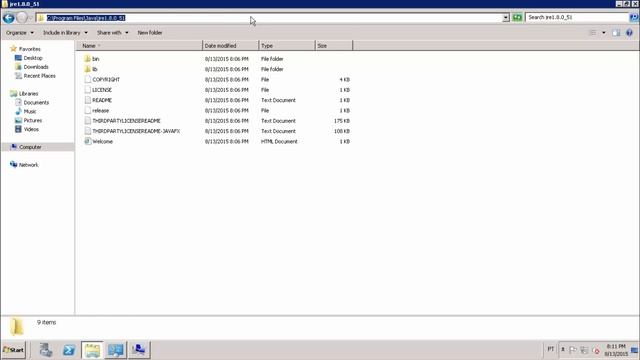The width and height of the screenshot is (640, 360).
Task: Click the Action Center flag tray icon
Action: [x=573, y=350]
